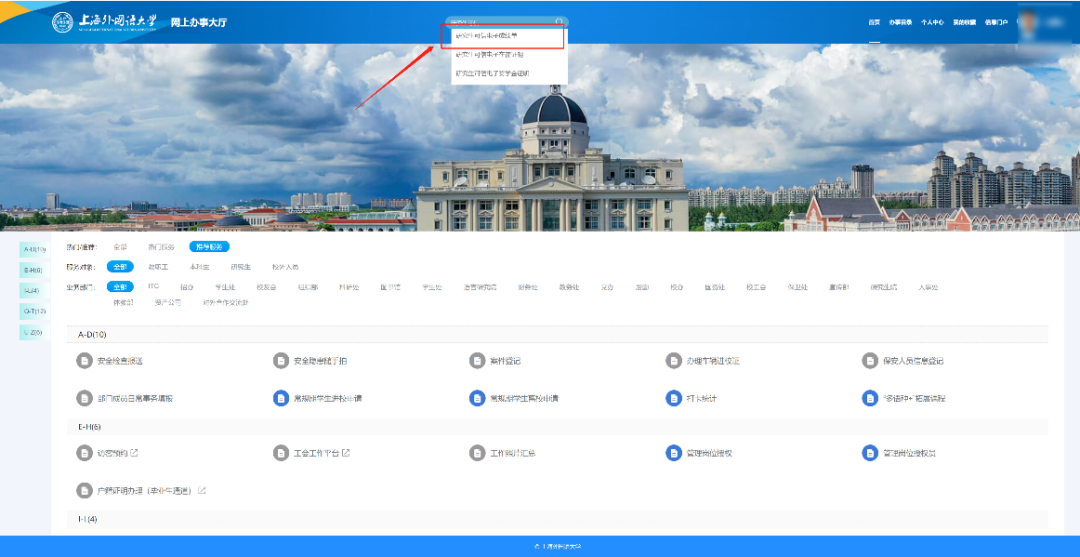The width and height of the screenshot is (1080, 557).
Task: Jump to the O-T sidebar section
Action: [34, 311]
